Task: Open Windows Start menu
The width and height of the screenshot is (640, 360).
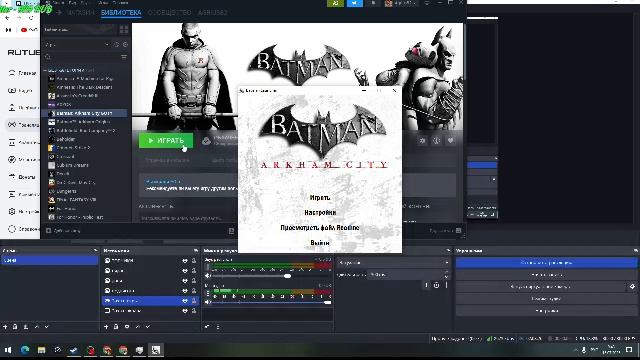Action: [8, 350]
